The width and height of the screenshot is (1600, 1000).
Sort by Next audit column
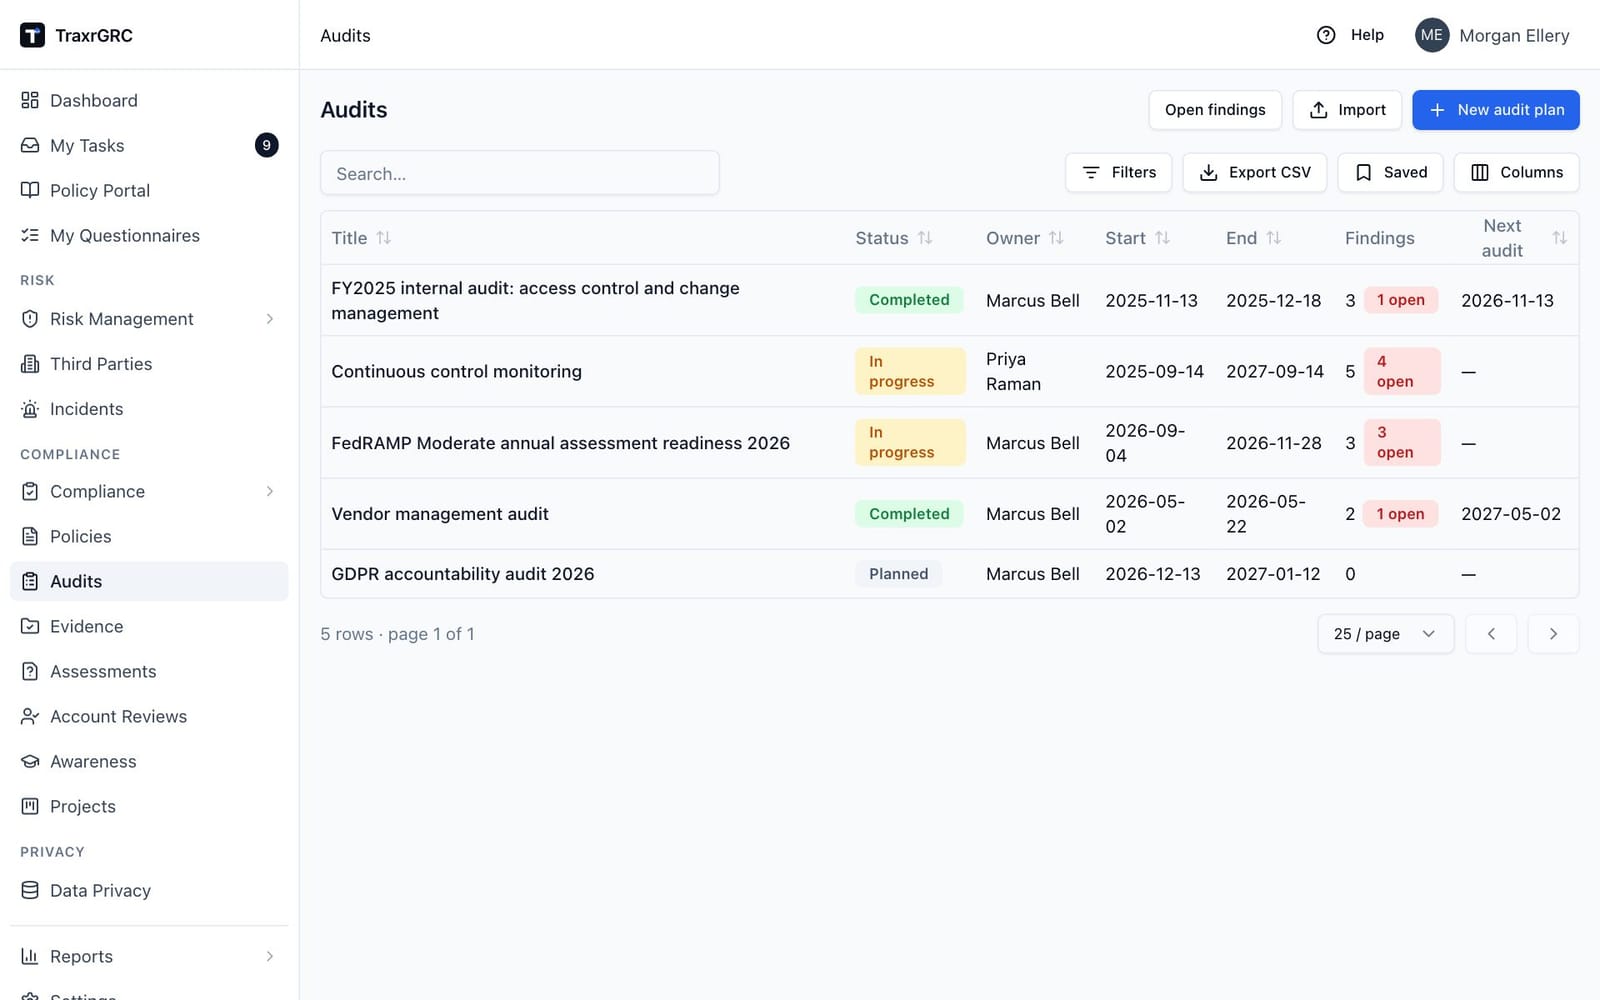(x=1514, y=238)
